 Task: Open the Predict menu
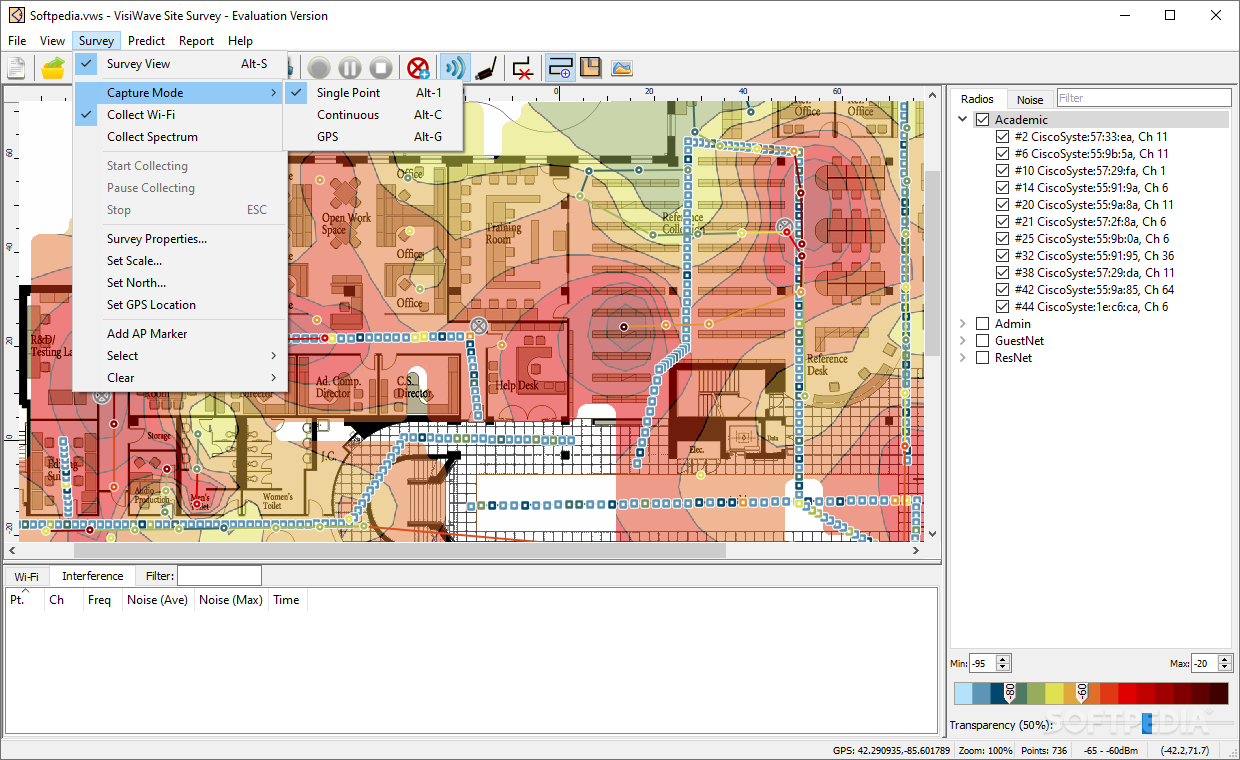pos(147,41)
